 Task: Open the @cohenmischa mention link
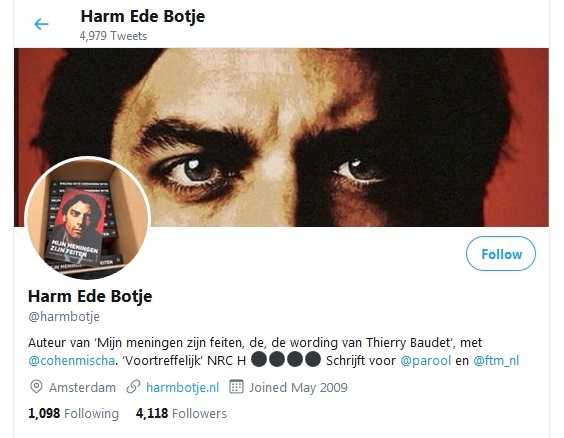(71, 360)
